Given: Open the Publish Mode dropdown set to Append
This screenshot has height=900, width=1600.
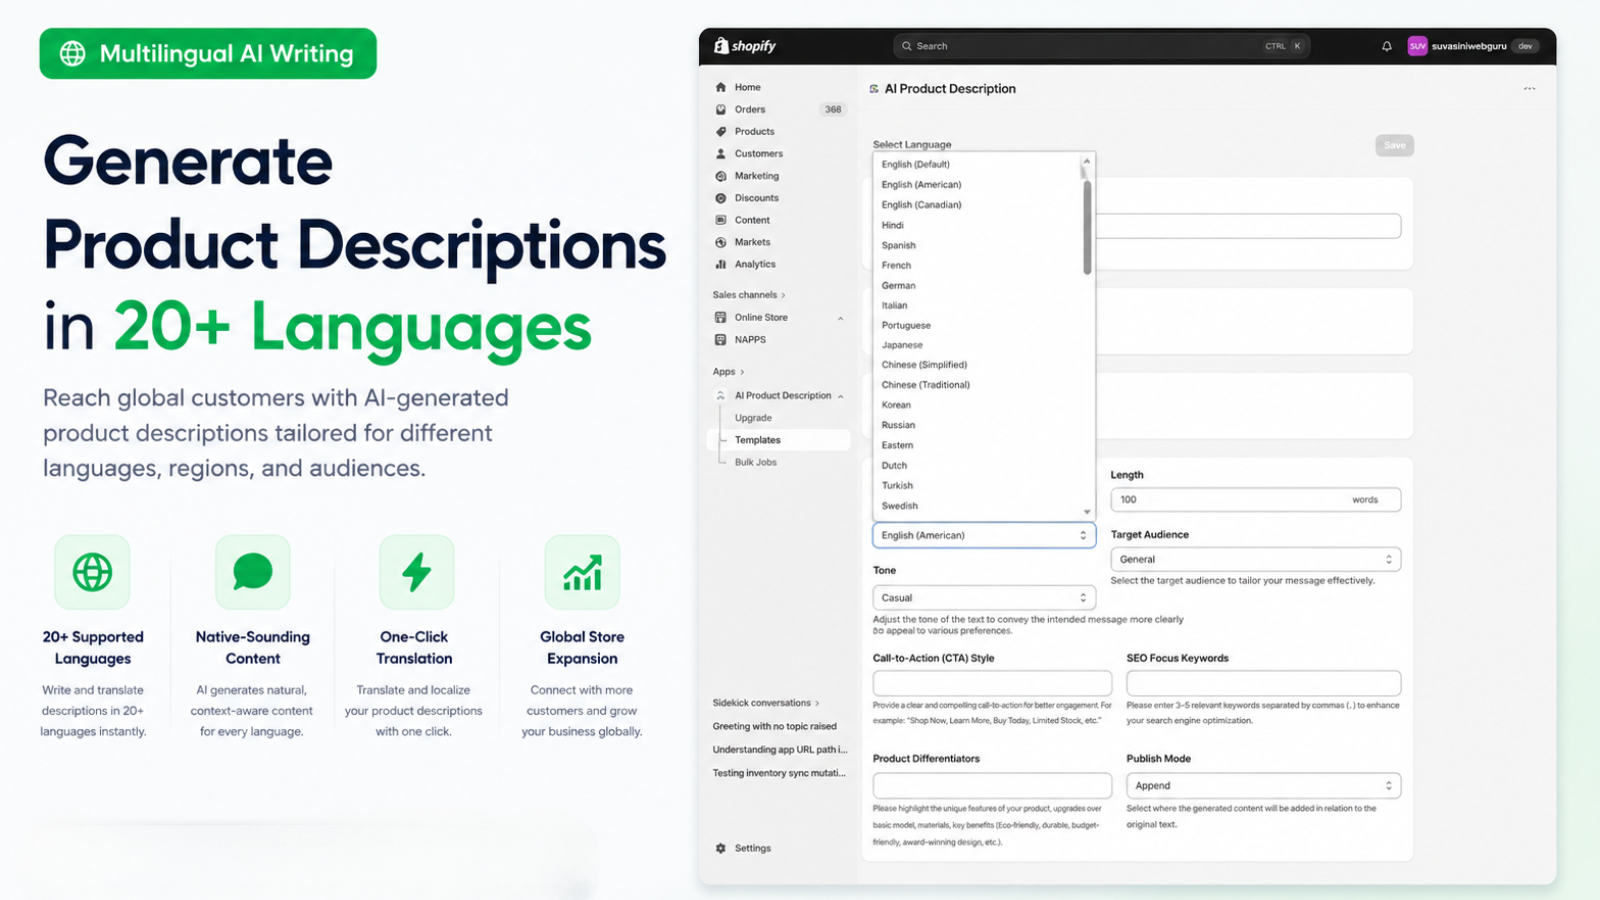Looking at the screenshot, I should tap(1264, 786).
